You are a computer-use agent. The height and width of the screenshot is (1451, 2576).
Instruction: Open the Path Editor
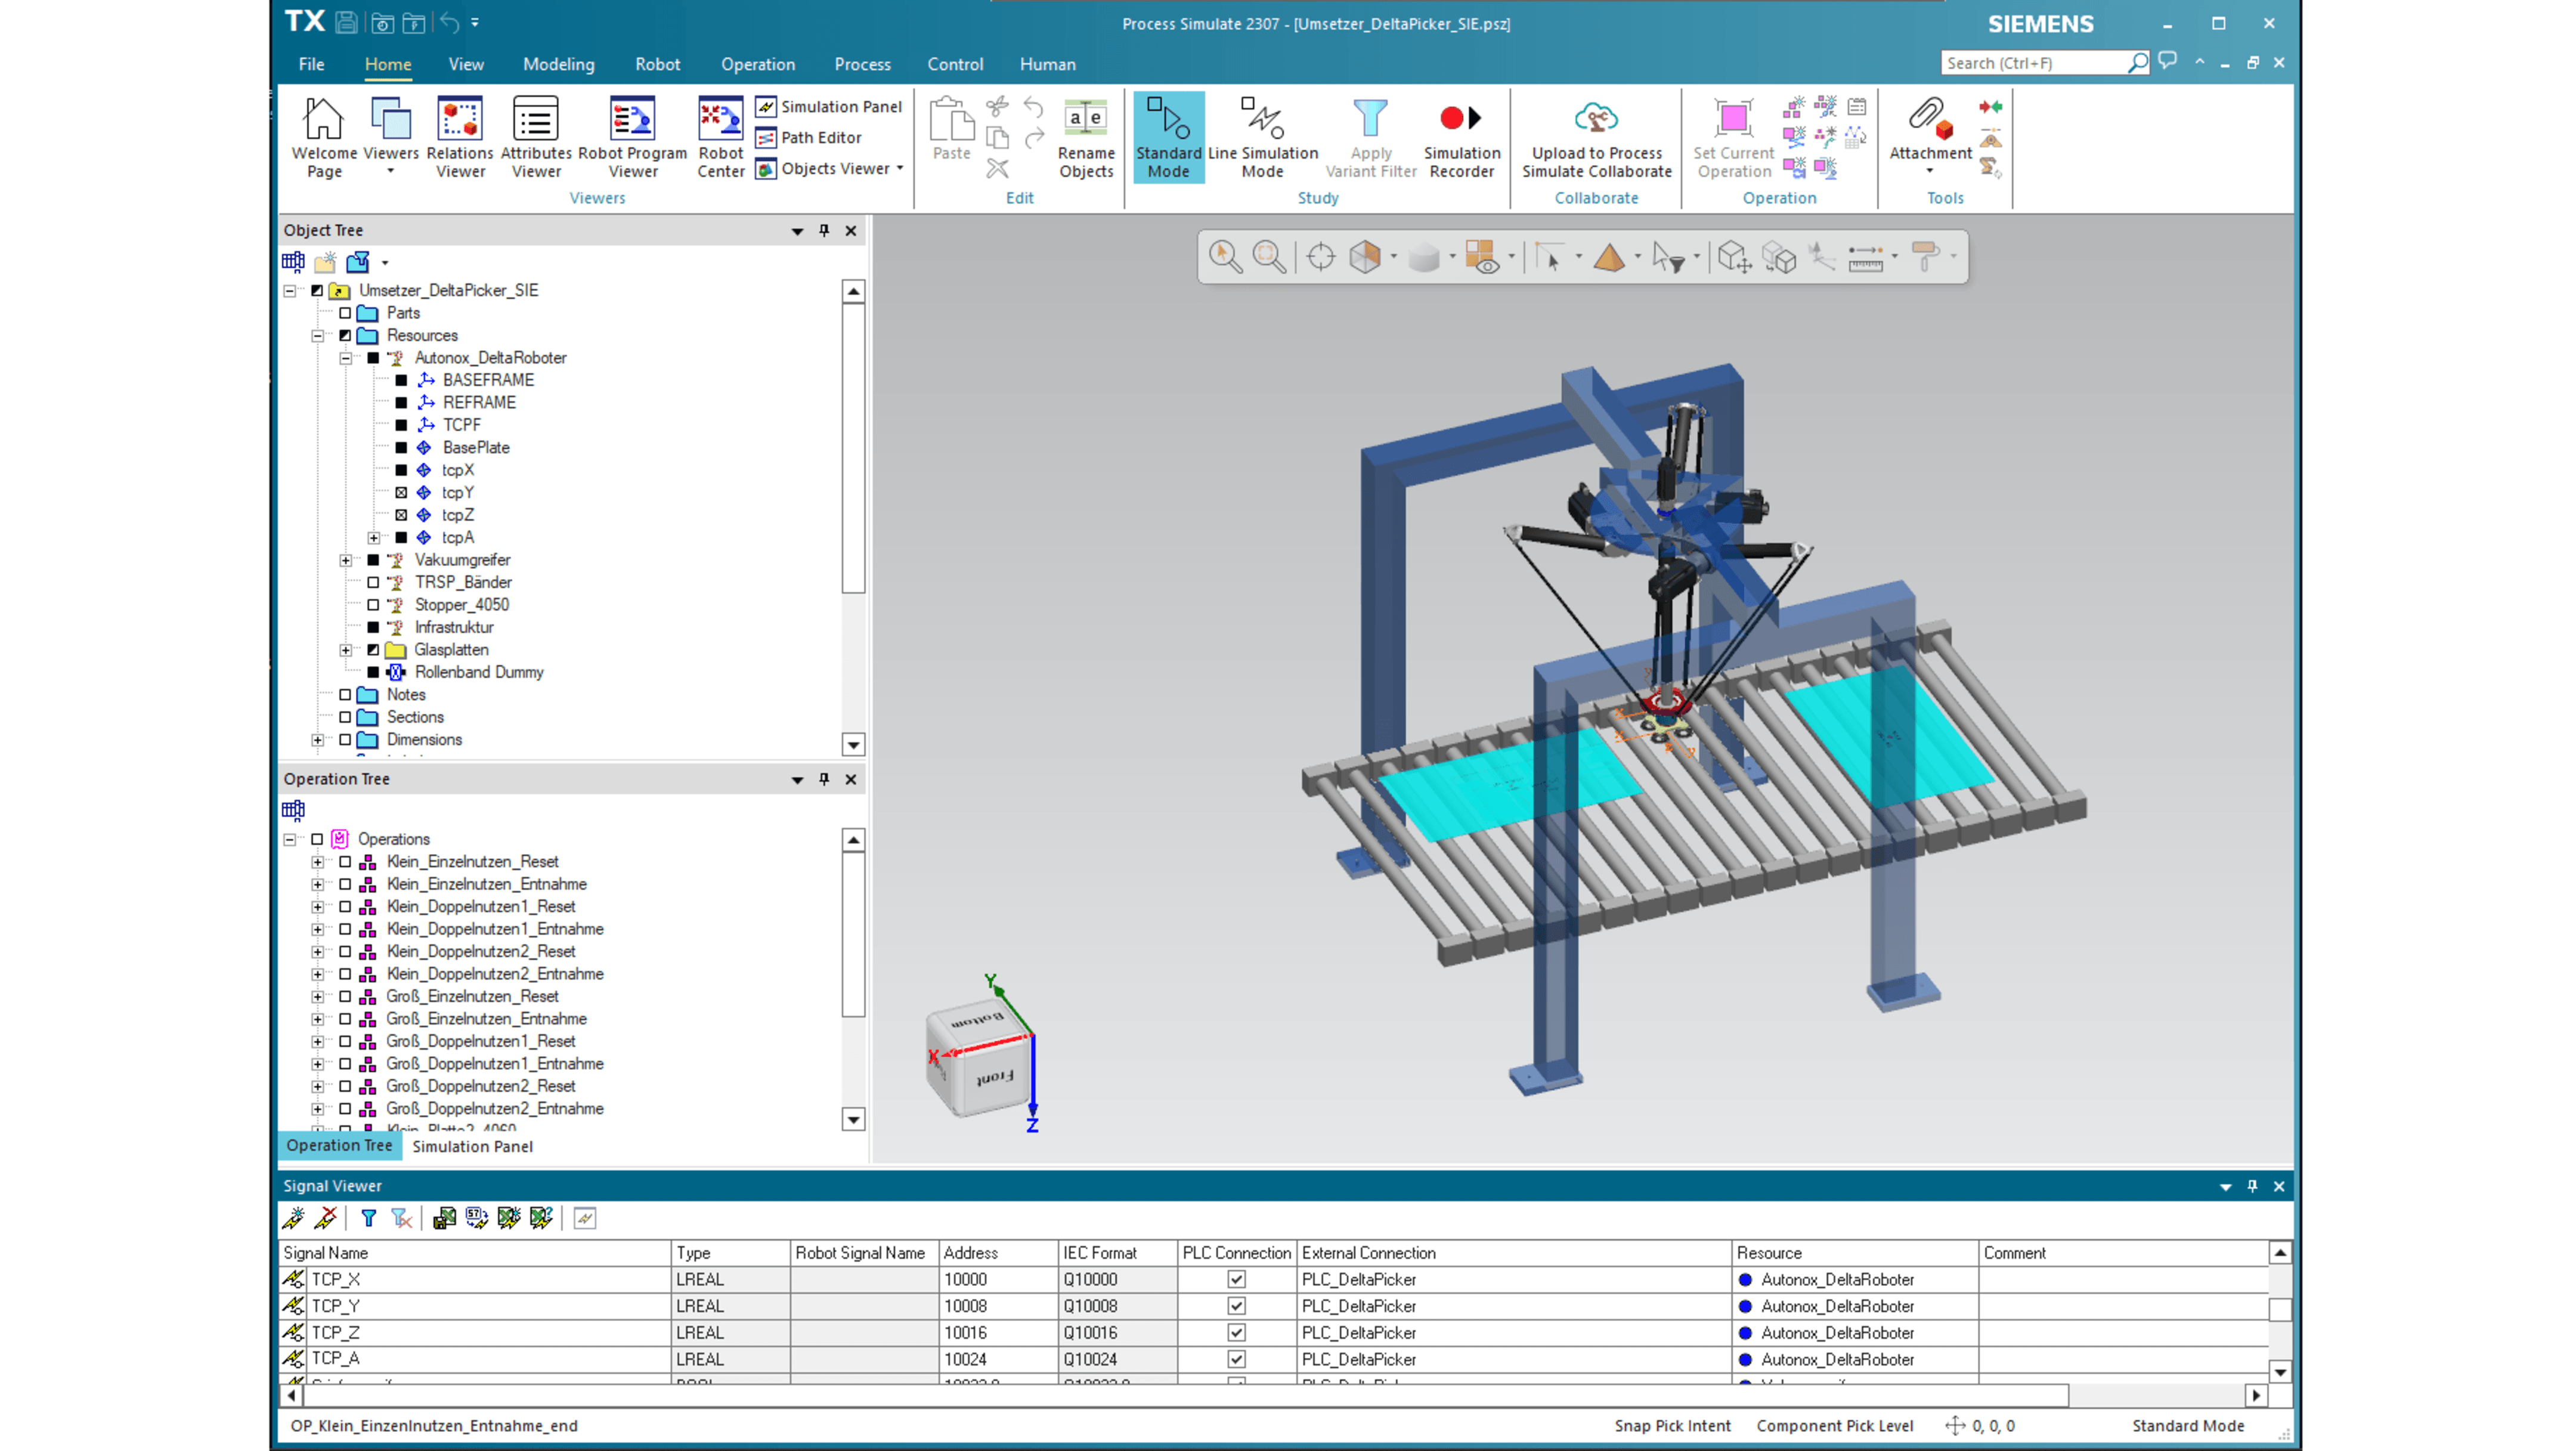pos(809,138)
